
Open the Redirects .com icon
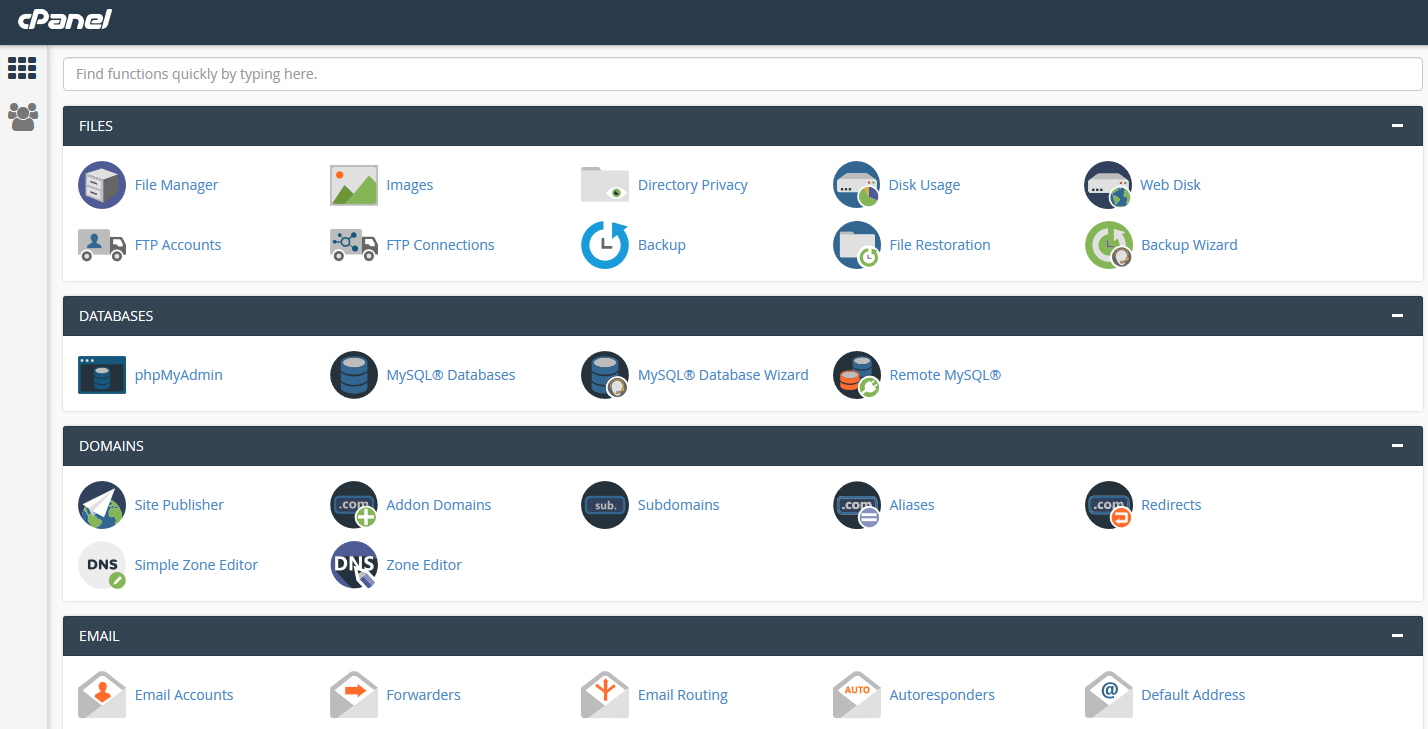point(1108,505)
